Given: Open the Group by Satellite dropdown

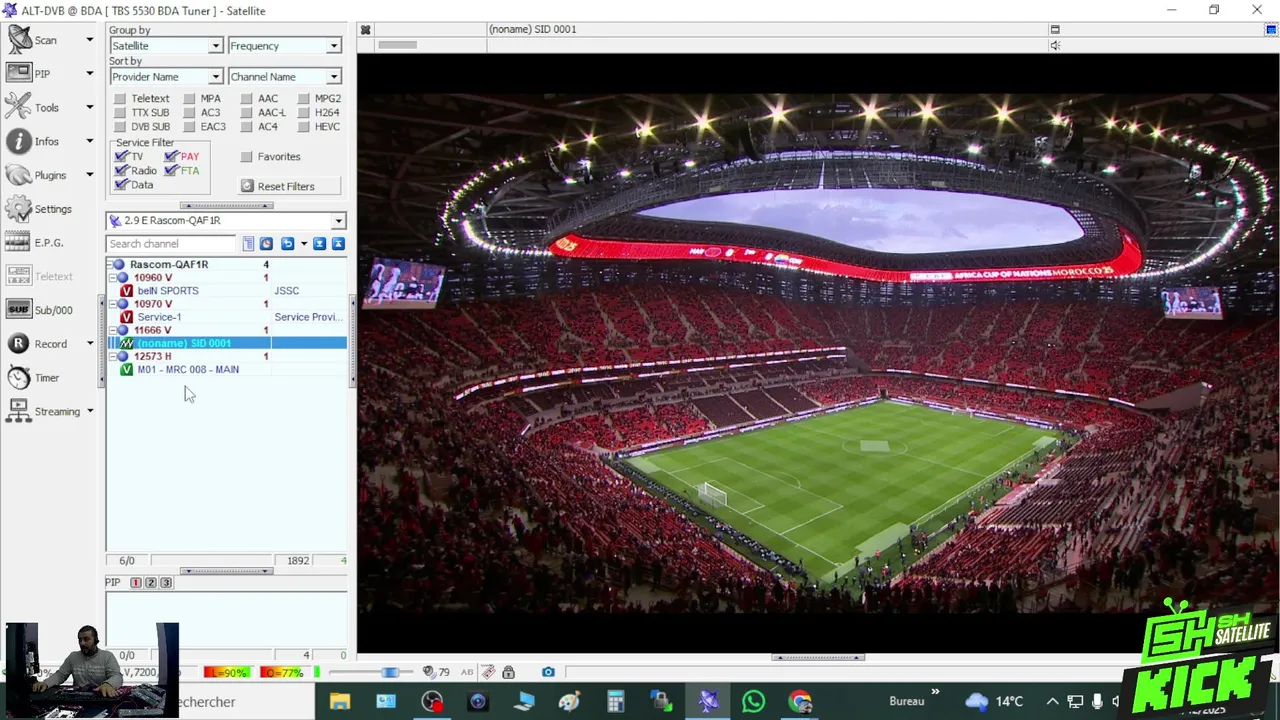Looking at the screenshot, I should pos(166,46).
